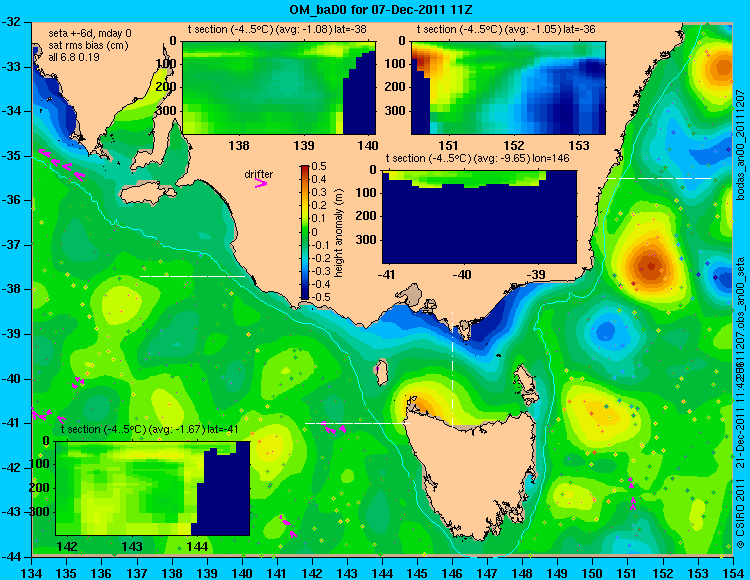Click the height anomaly color bar

point(305,232)
